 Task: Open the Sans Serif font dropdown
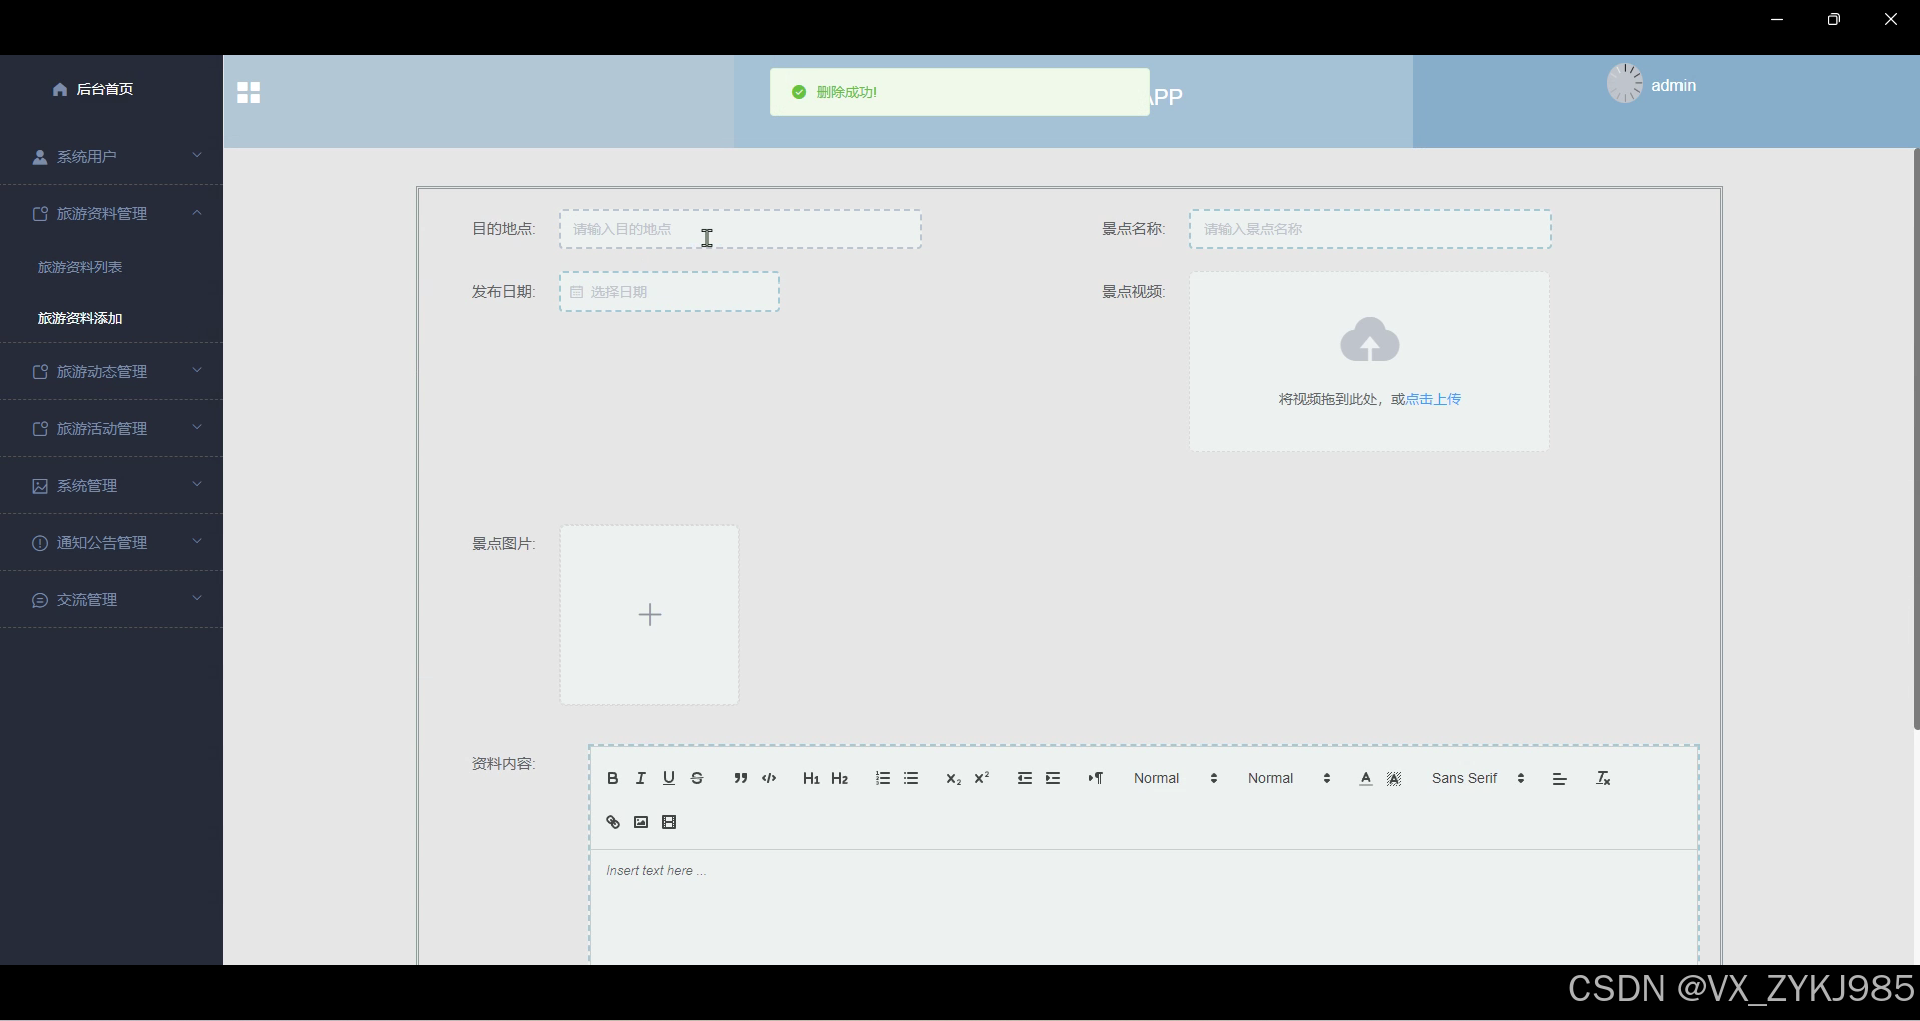pos(1478,778)
